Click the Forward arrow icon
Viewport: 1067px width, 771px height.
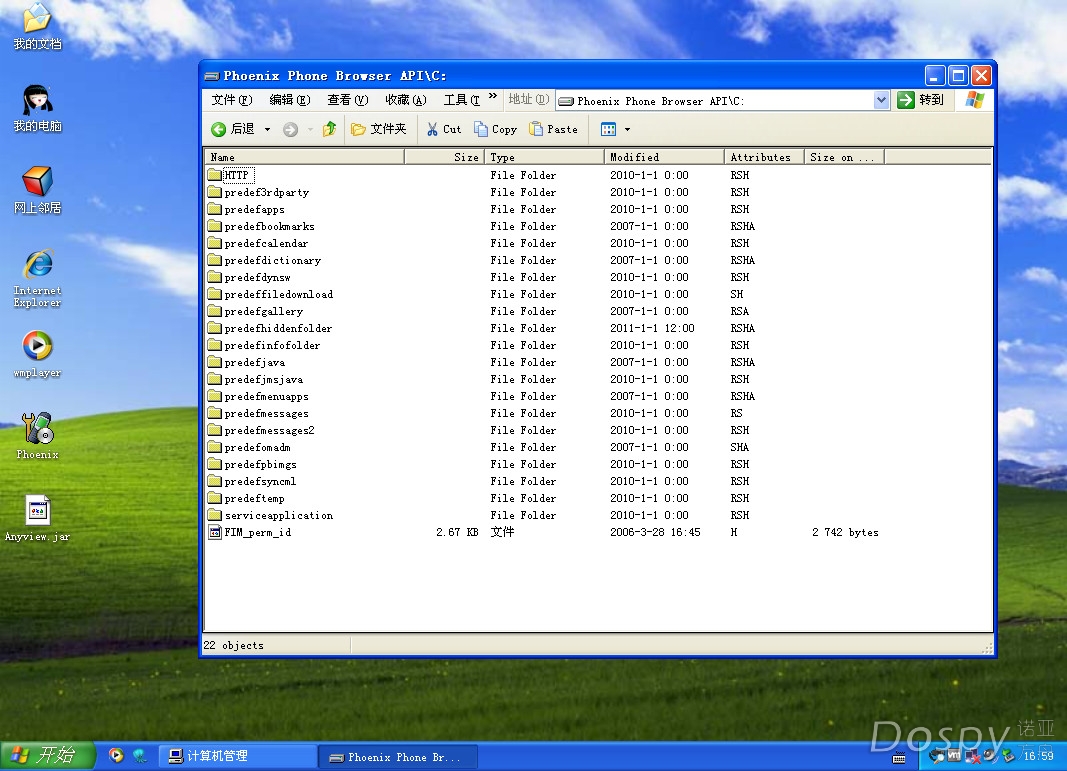(x=291, y=129)
